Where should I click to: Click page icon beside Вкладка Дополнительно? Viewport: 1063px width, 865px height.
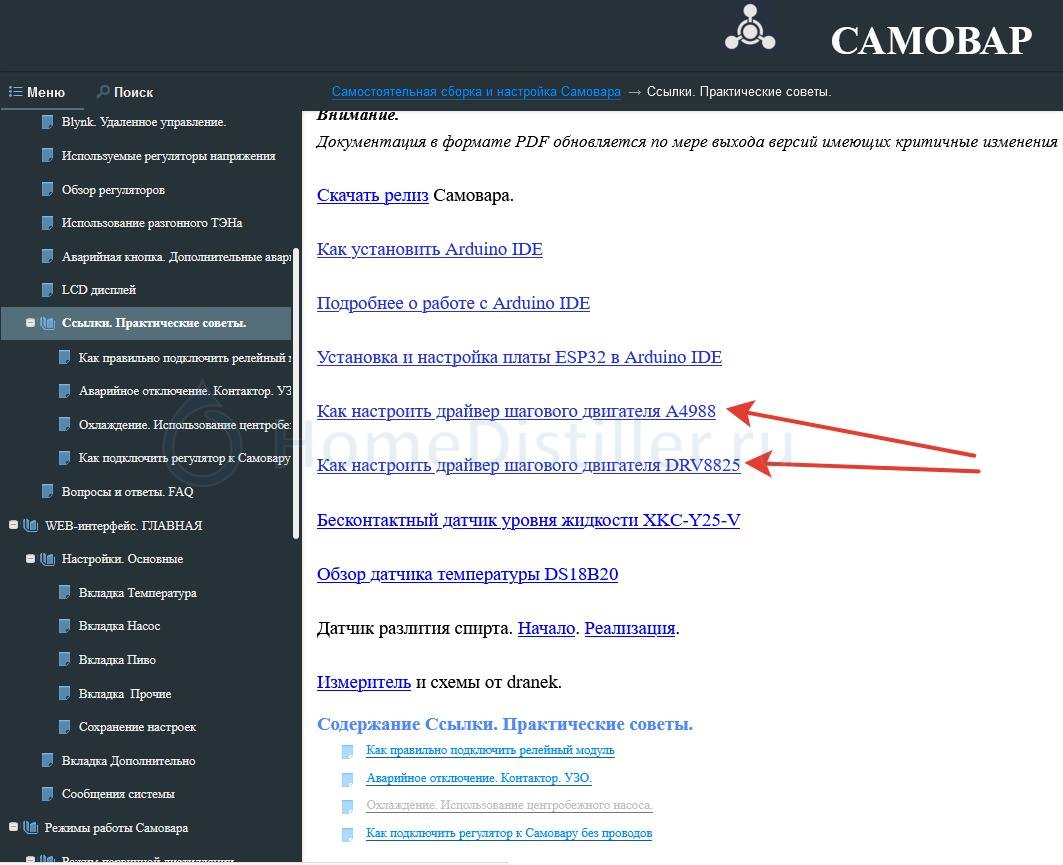click(x=47, y=760)
